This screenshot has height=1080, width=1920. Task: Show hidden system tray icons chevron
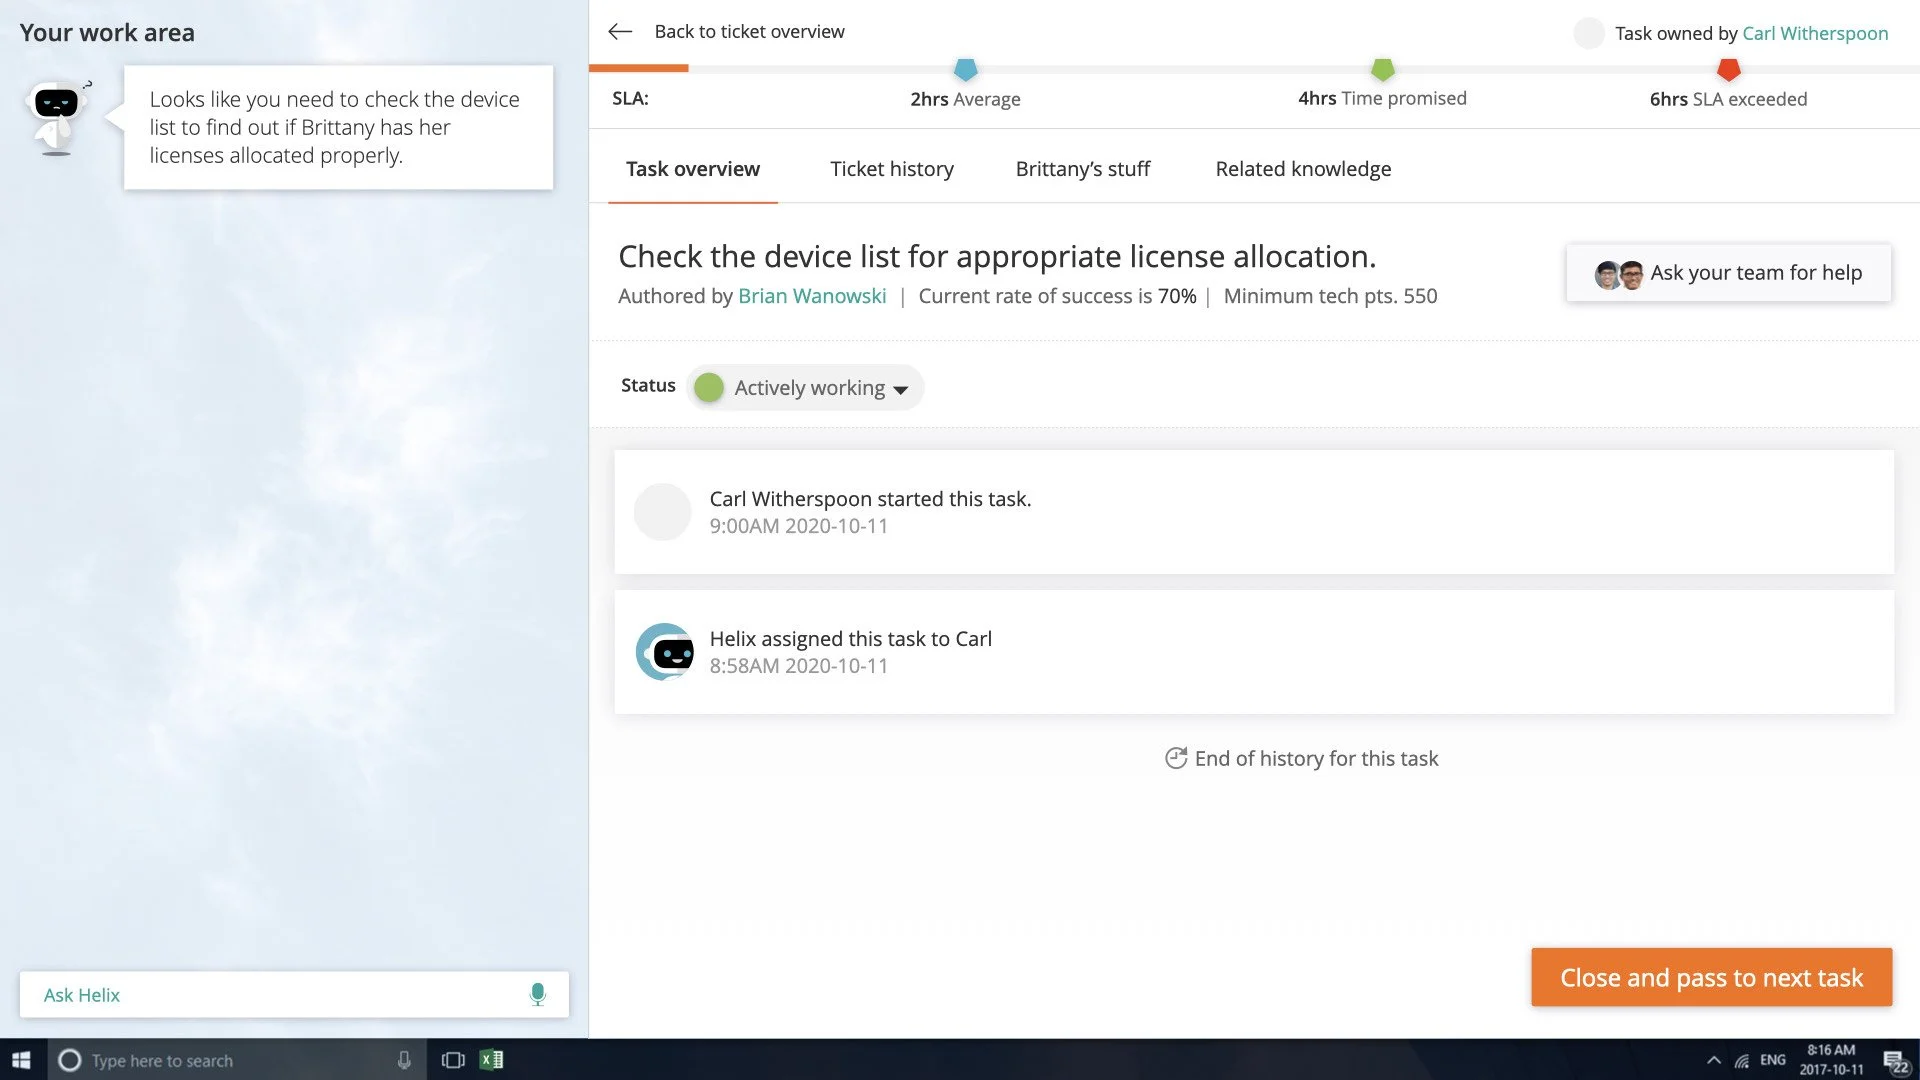pyautogui.click(x=1713, y=1060)
